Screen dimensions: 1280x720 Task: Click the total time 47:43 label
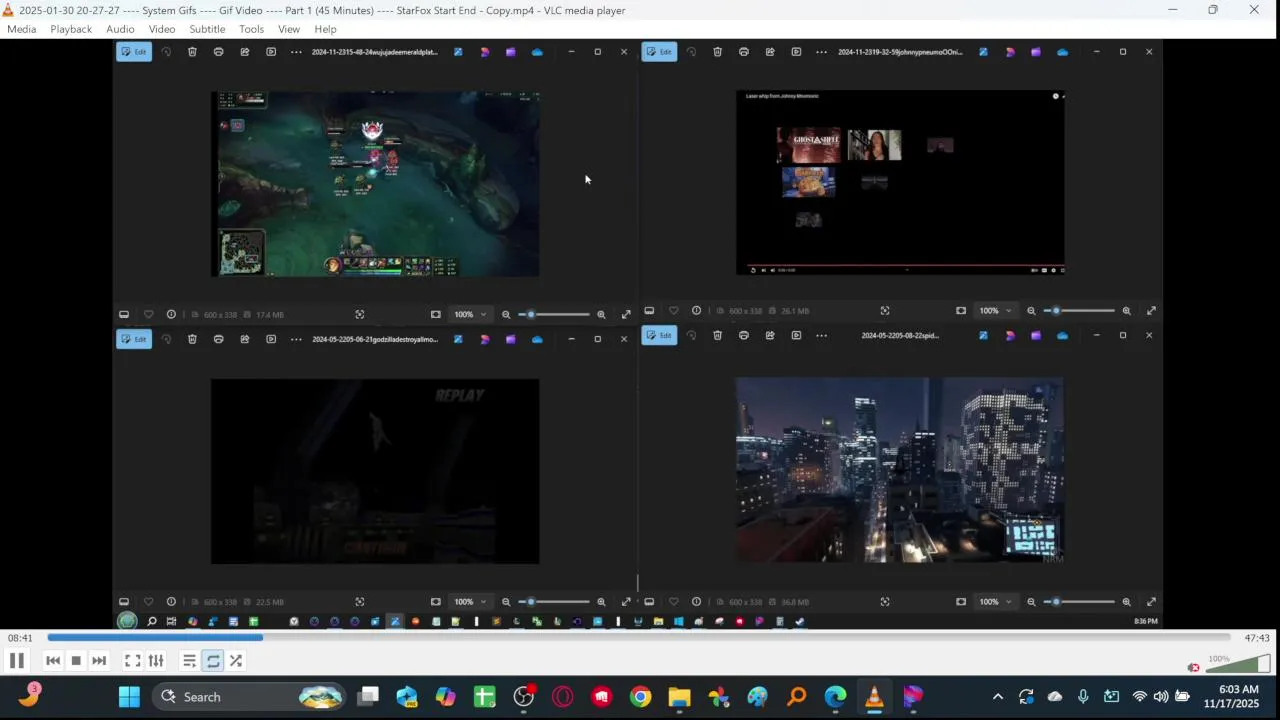1257,638
